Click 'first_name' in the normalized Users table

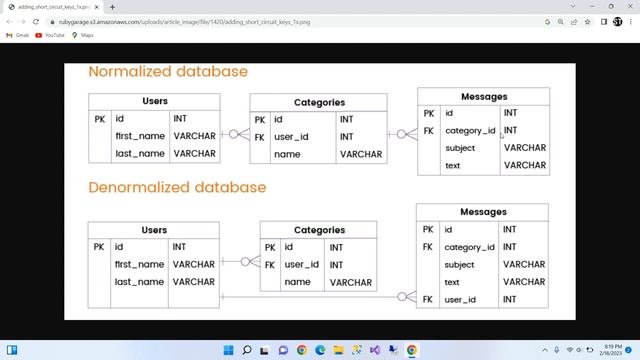(140, 136)
